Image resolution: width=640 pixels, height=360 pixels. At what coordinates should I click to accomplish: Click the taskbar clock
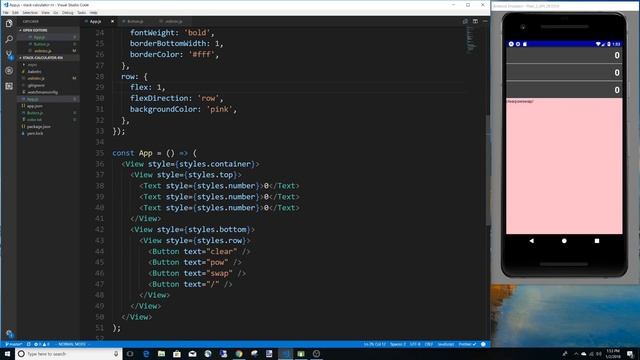(613, 353)
